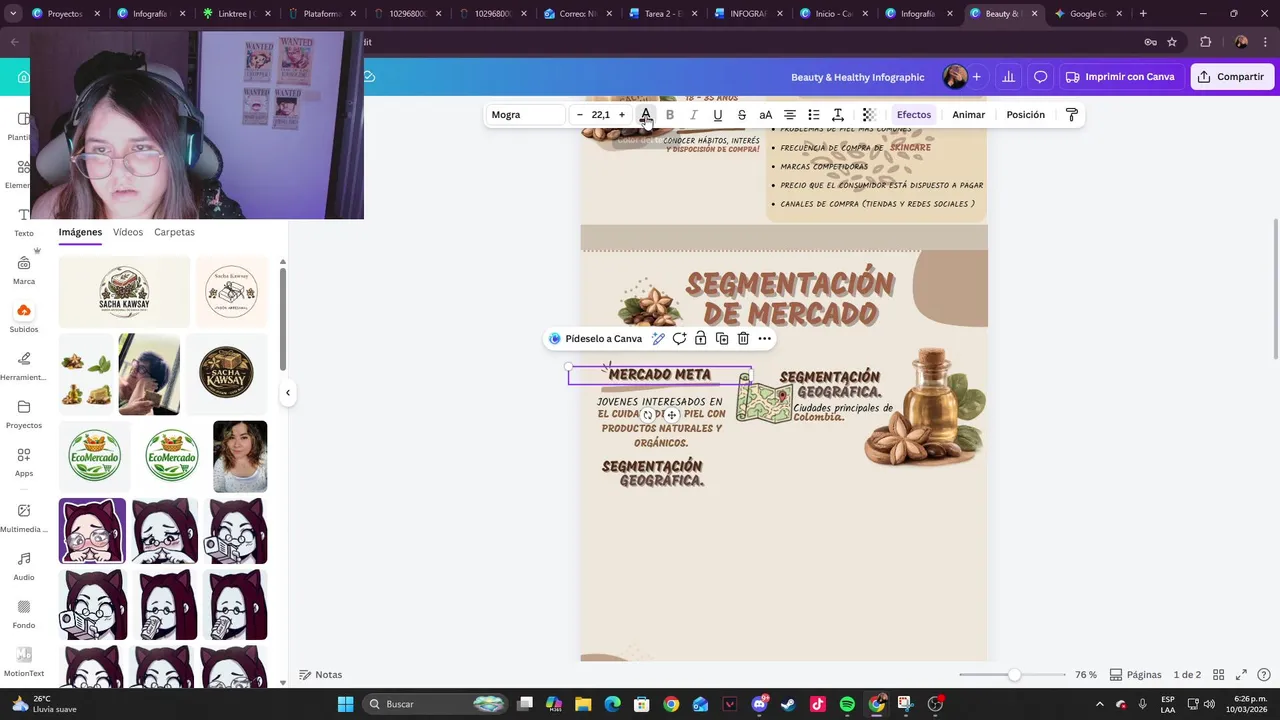Bookmark this page with the star icon

[x=1172, y=42]
